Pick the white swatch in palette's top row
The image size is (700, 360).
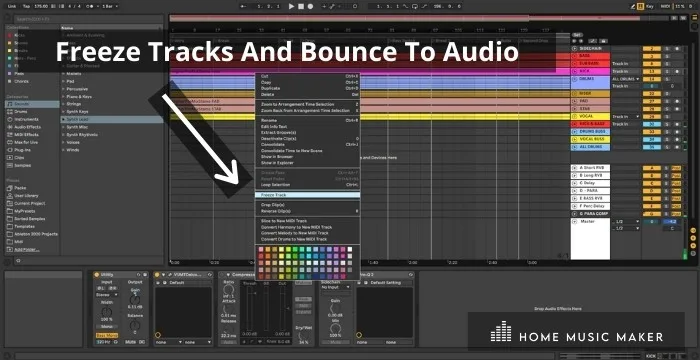point(350,249)
